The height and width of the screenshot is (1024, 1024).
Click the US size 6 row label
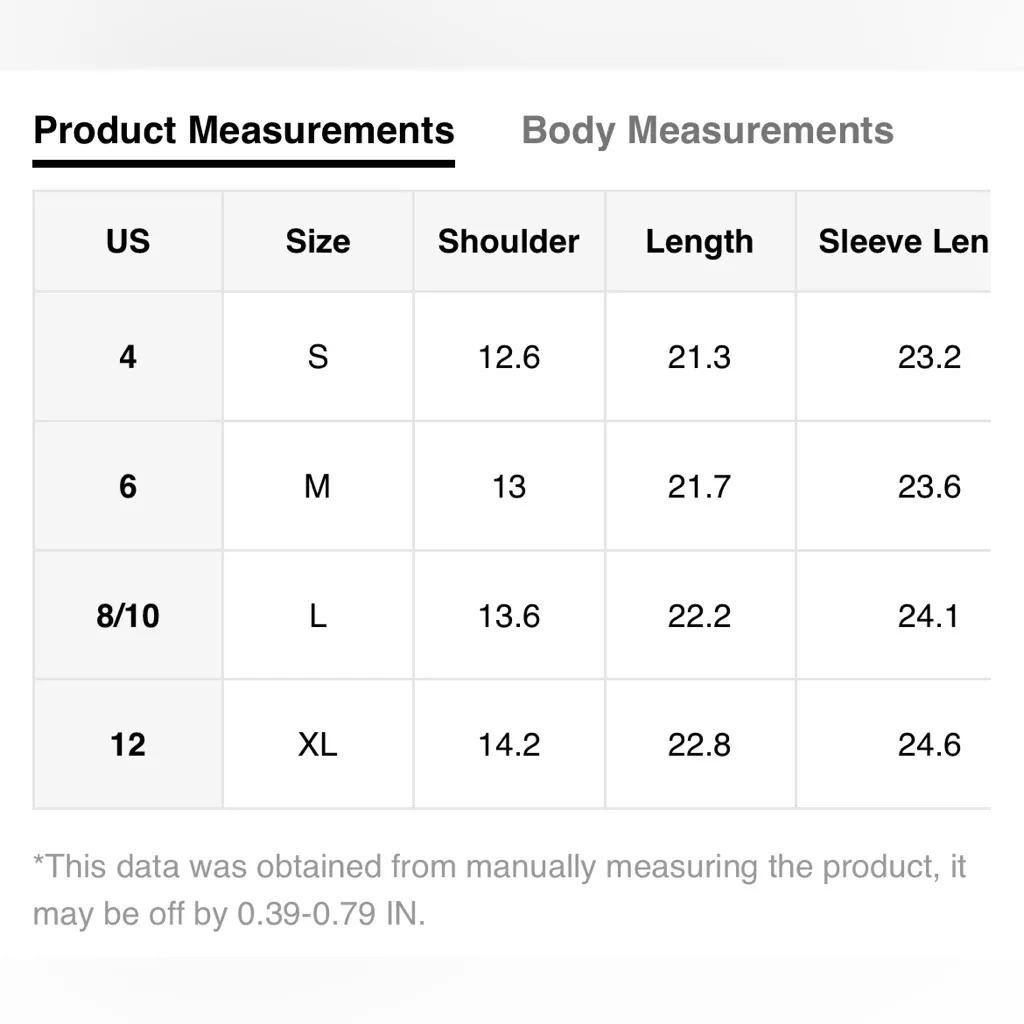[x=128, y=487]
